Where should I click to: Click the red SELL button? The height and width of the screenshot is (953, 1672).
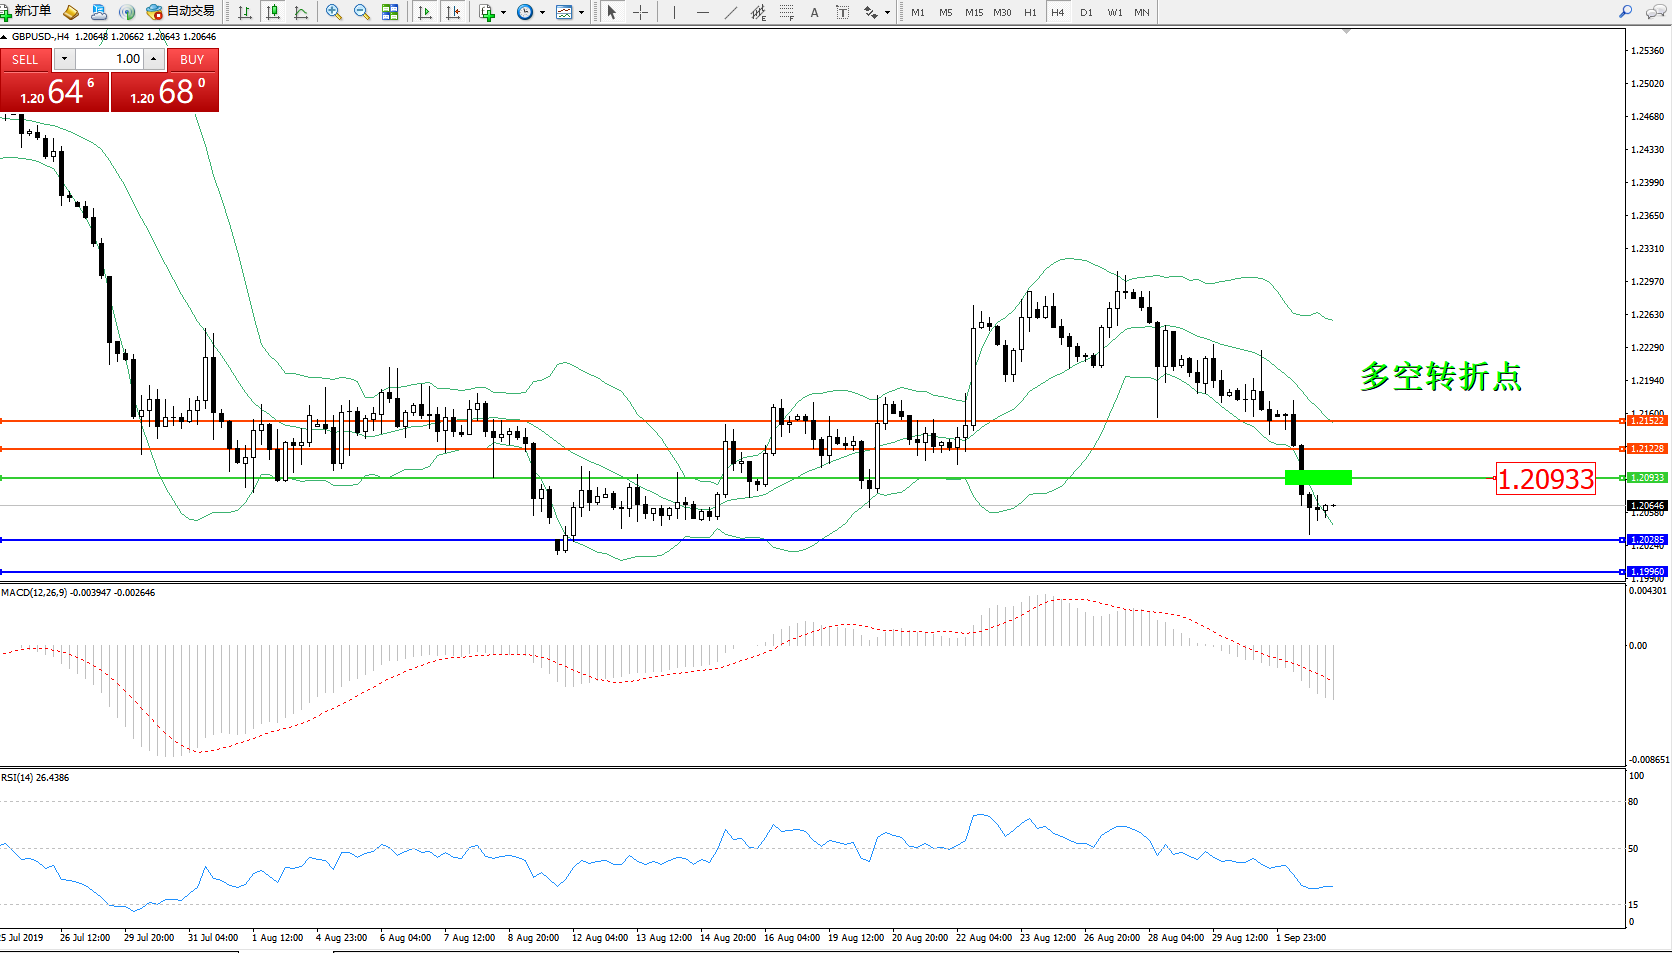pos(26,60)
